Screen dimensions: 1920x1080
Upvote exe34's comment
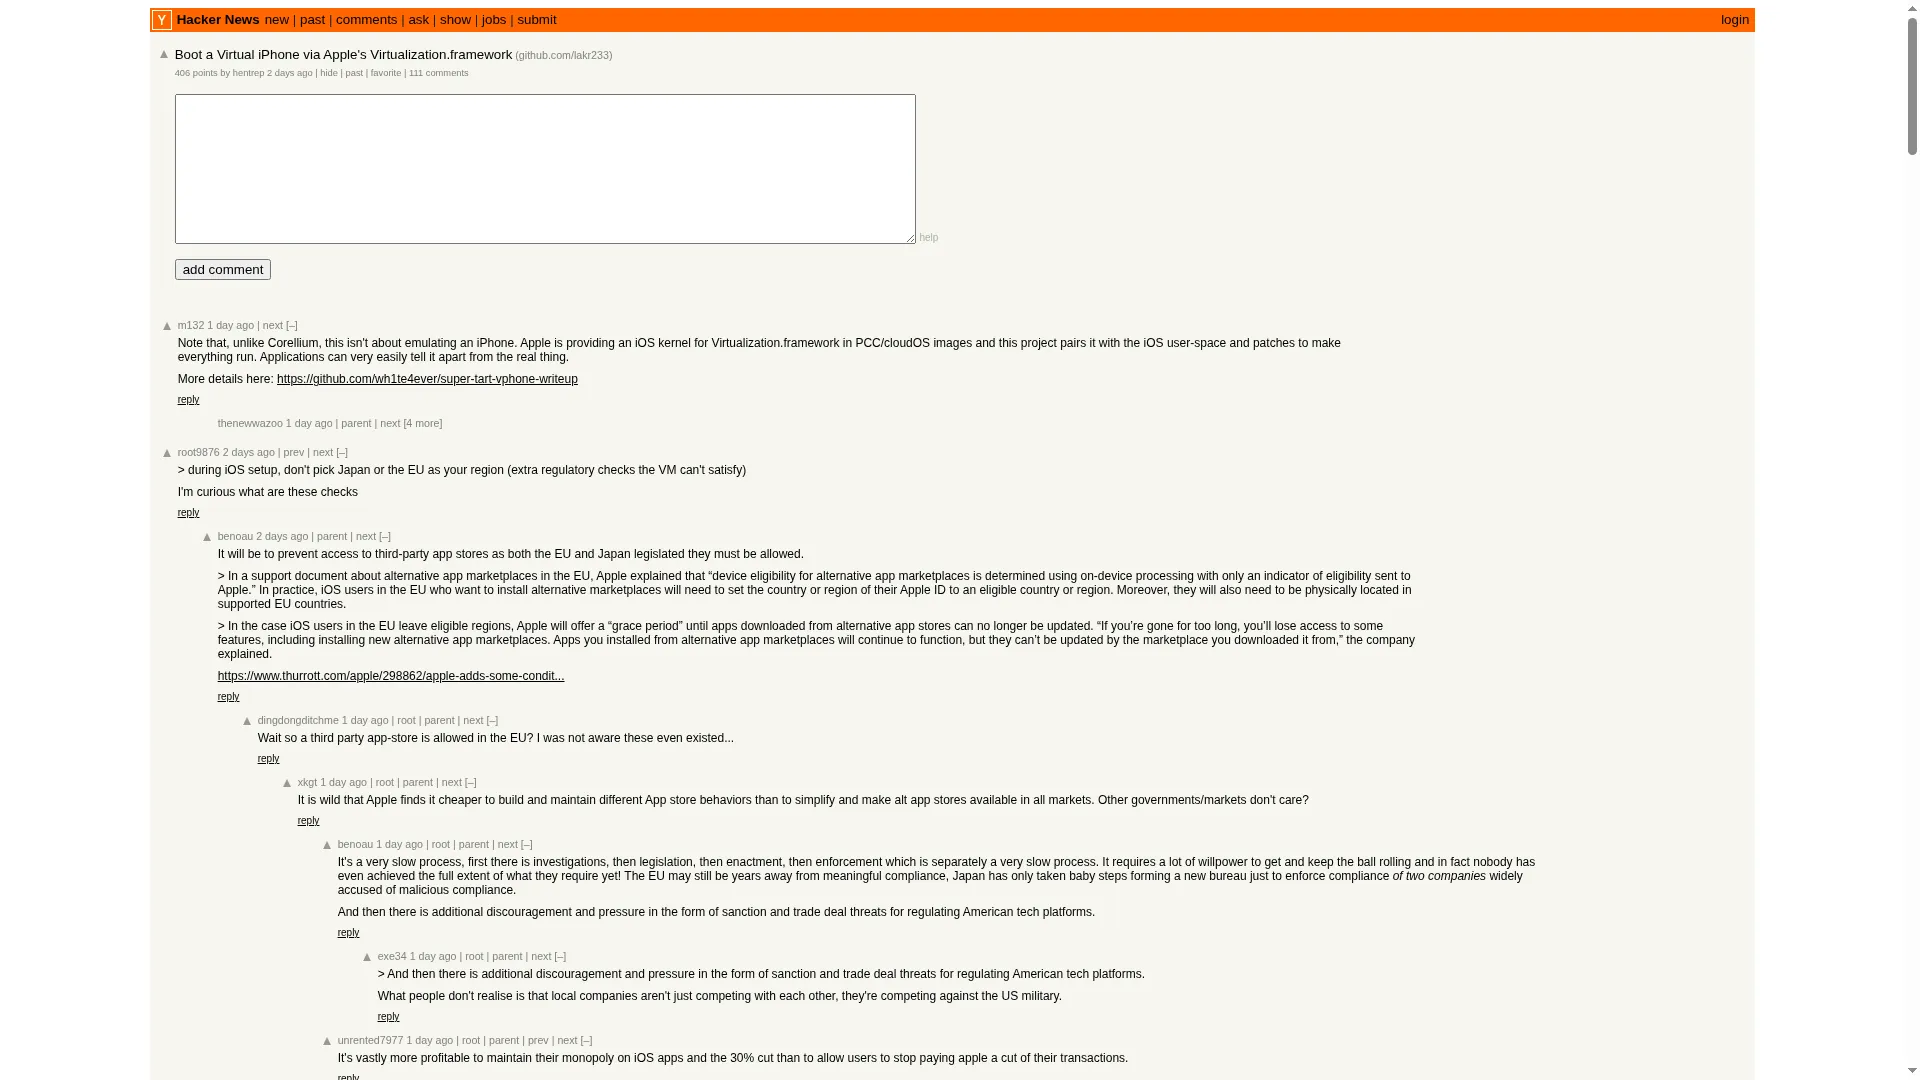click(367, 957)
